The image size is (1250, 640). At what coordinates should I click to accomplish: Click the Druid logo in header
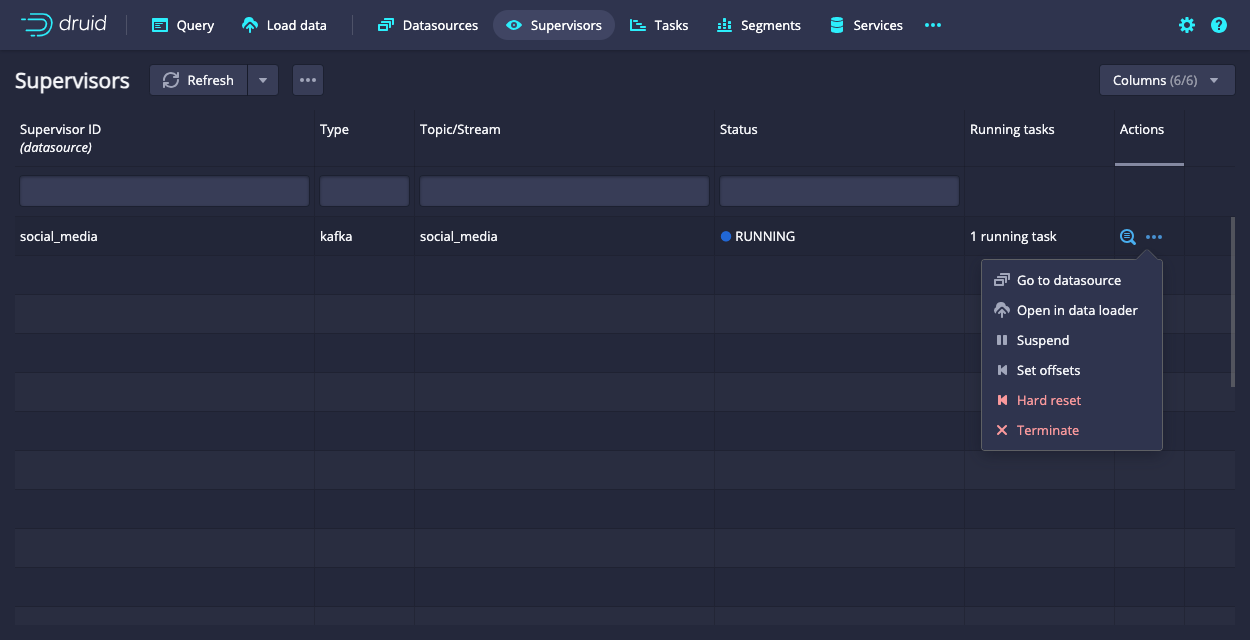click(64, 25)
